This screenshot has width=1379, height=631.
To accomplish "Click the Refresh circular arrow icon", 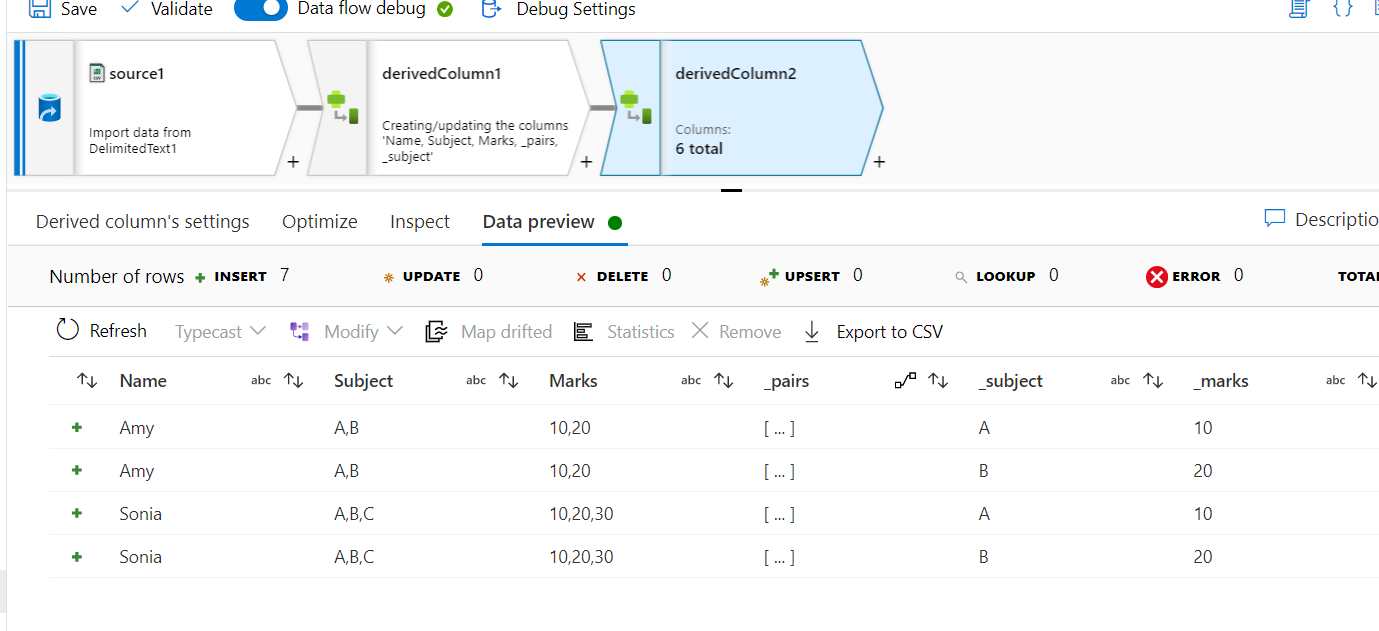I will (67, 330).
